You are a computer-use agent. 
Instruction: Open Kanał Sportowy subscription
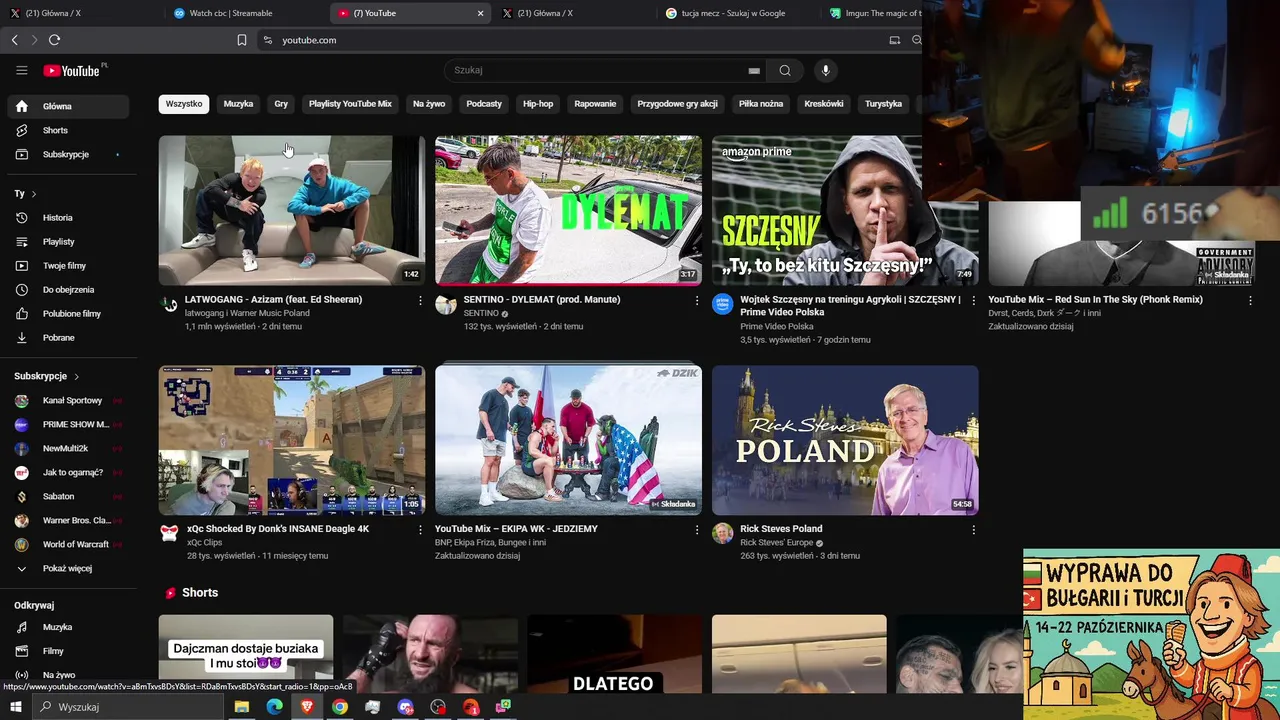(x=68, y=400)
